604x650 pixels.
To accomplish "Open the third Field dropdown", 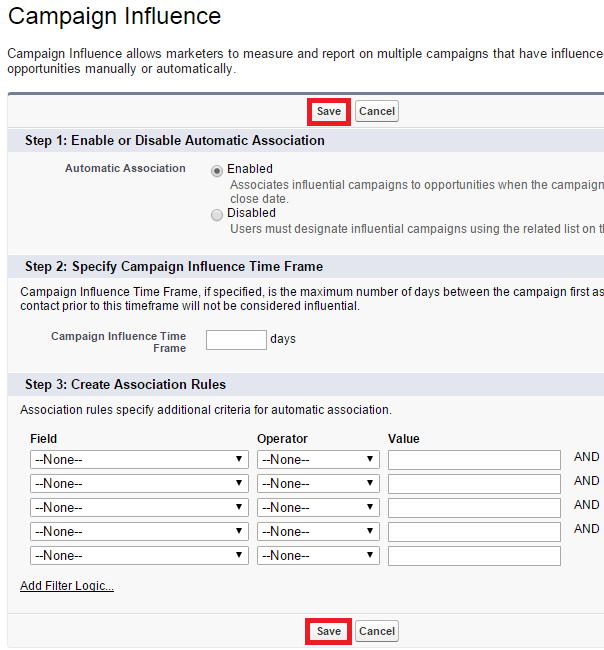I will click(139, 508).
